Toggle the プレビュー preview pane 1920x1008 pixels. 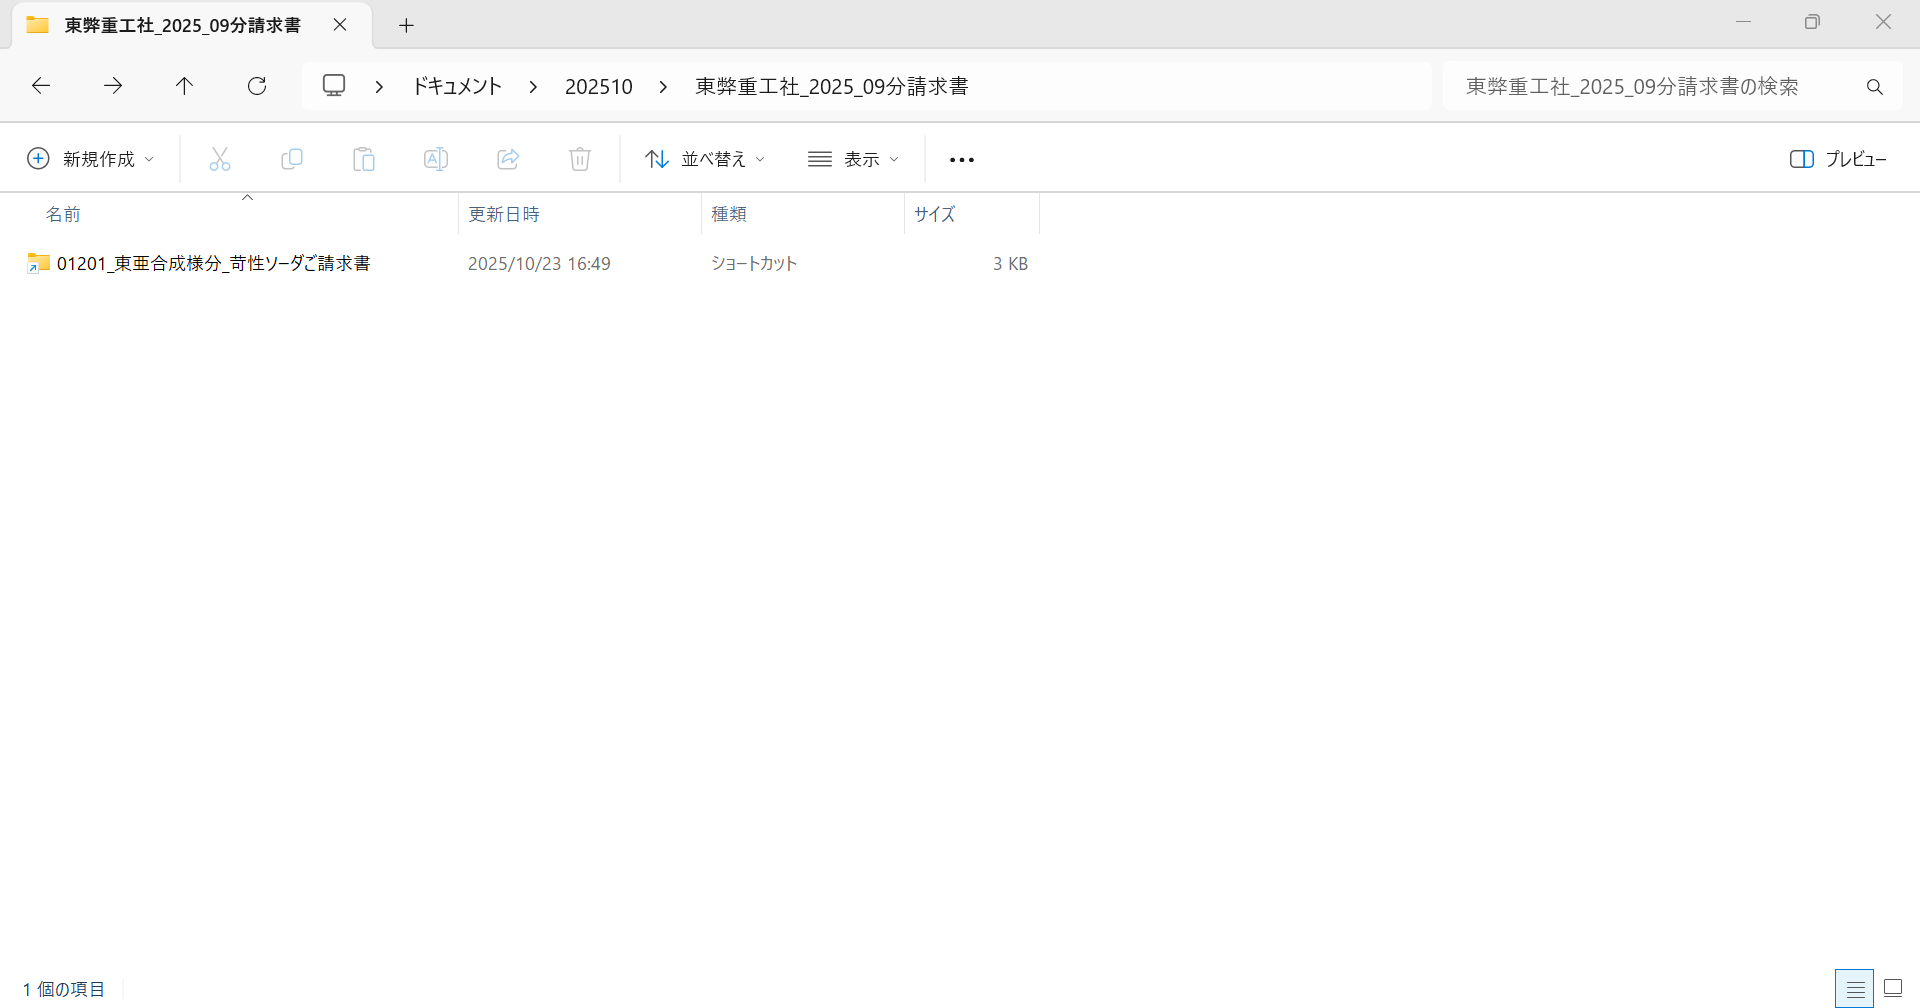tap(1838, 159)
